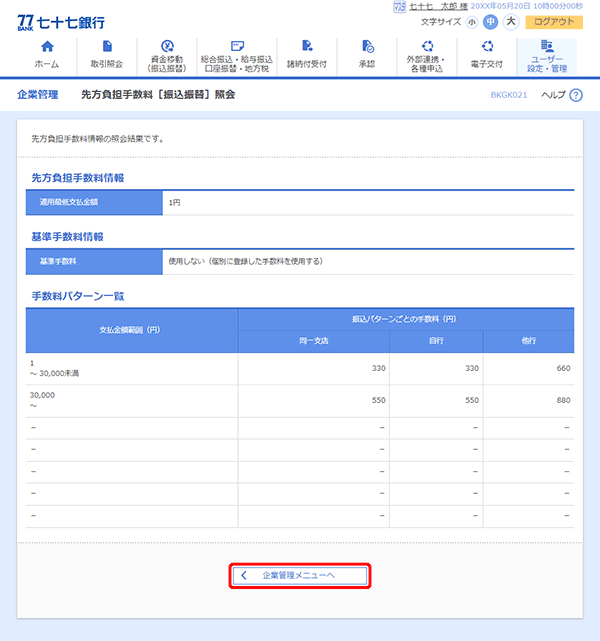The height and width of the screenshot is (641, 600).
Task: Click the ヘルプ text link
Action: [x=552, y=95]
